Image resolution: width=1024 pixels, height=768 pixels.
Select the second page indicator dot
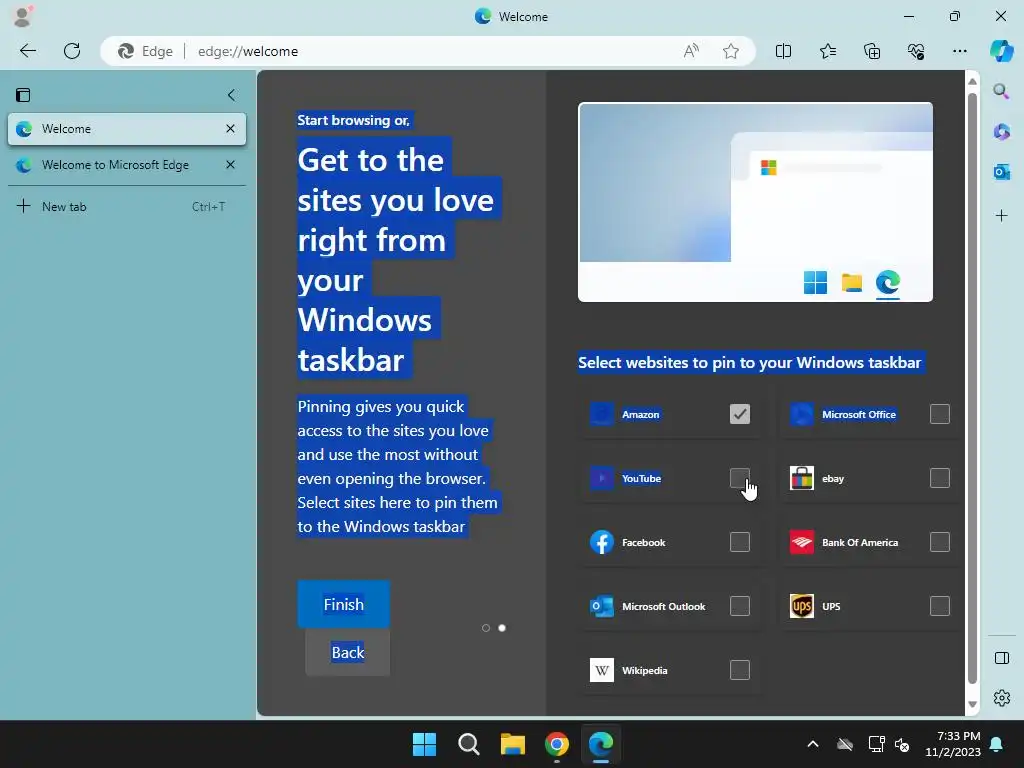click(x=502, y=628)
